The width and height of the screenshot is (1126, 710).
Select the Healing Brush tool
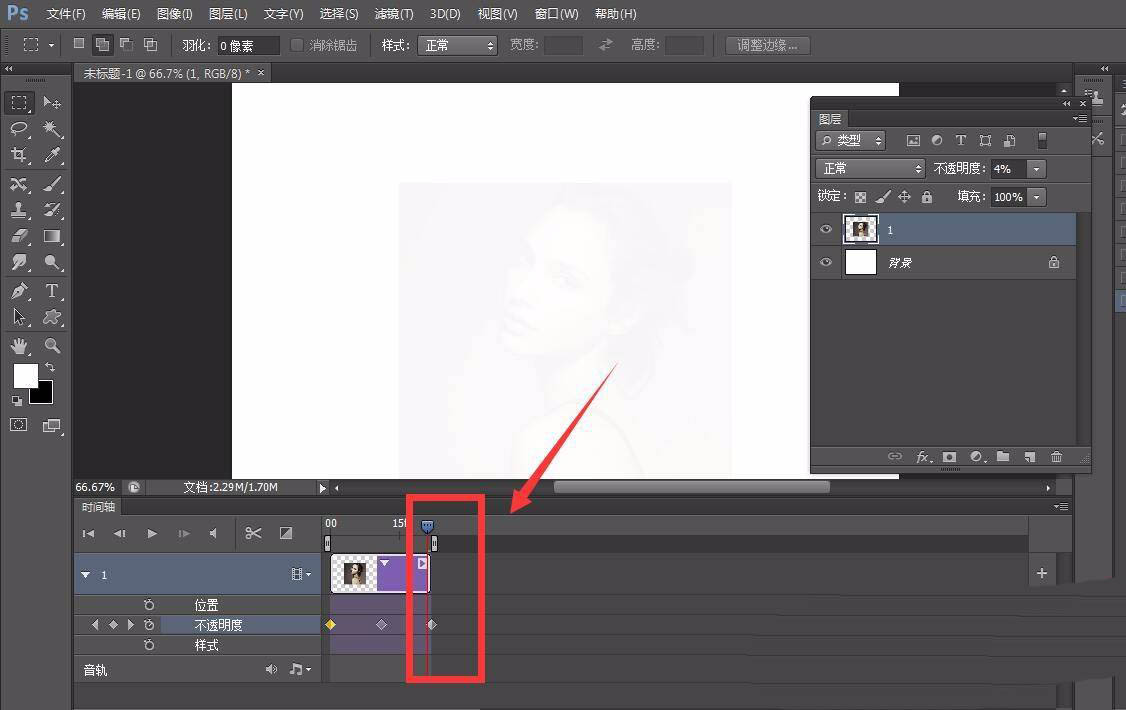point(19,184)
